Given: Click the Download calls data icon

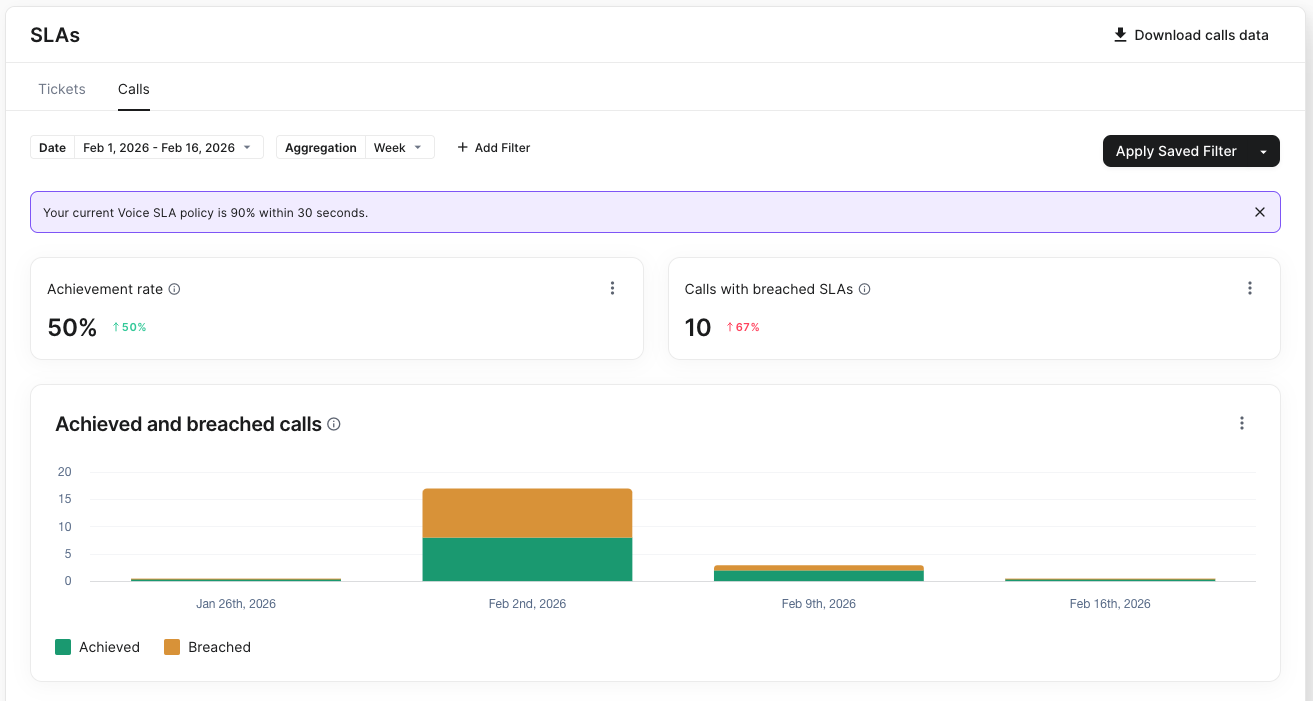Looking at the screenshot, I should coord(1120,34).
